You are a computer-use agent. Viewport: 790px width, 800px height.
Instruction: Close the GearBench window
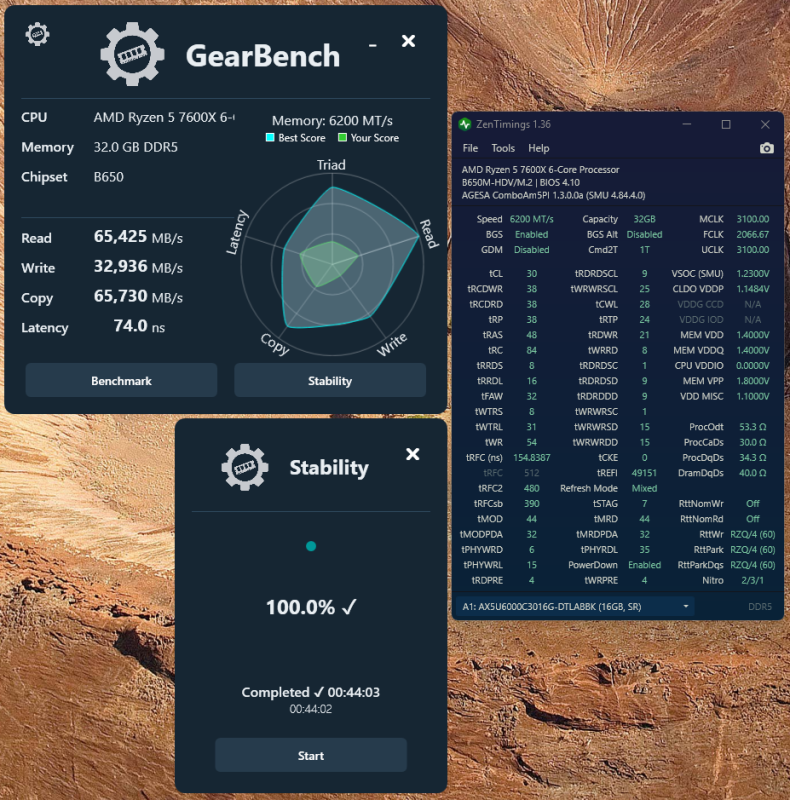coord(408,41)
